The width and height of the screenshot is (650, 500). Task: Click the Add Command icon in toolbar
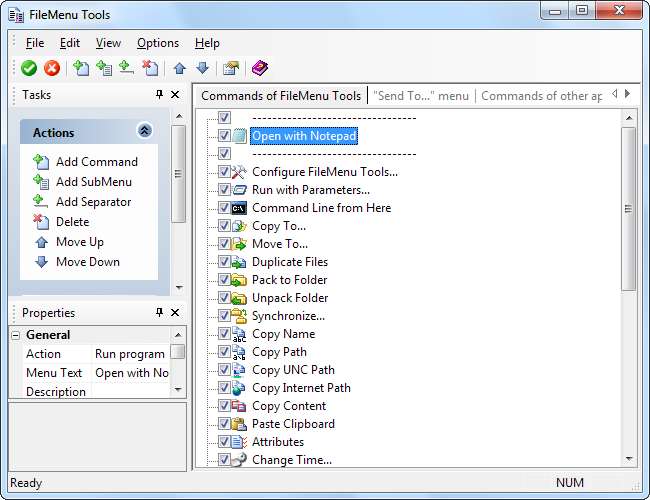(81, 68)
